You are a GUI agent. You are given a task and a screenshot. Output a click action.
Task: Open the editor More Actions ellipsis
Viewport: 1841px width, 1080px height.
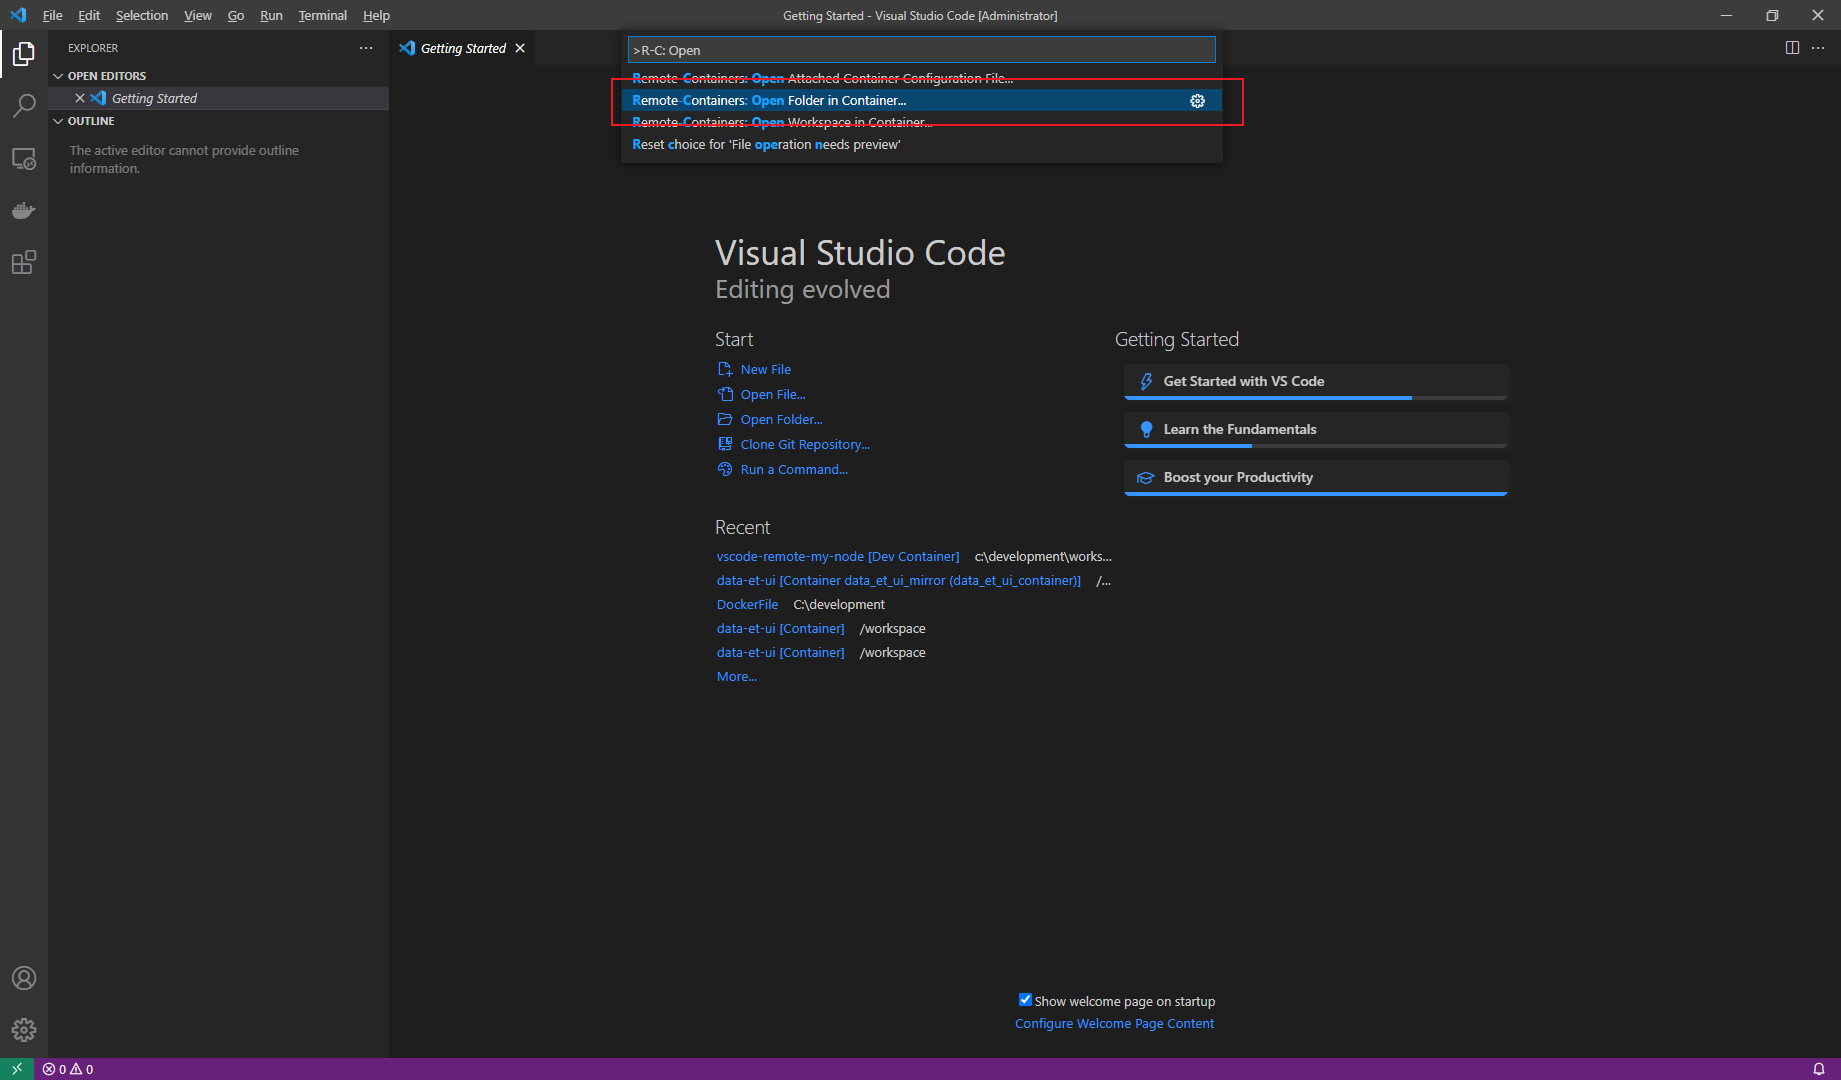click(x=1818, y=48)
